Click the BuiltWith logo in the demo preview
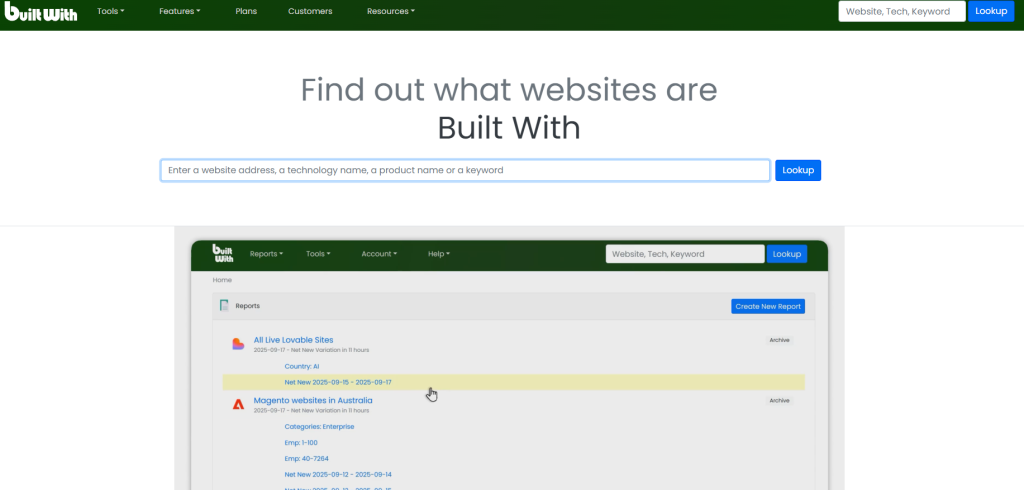This screenshot has width=1024, height=490. 223,253
